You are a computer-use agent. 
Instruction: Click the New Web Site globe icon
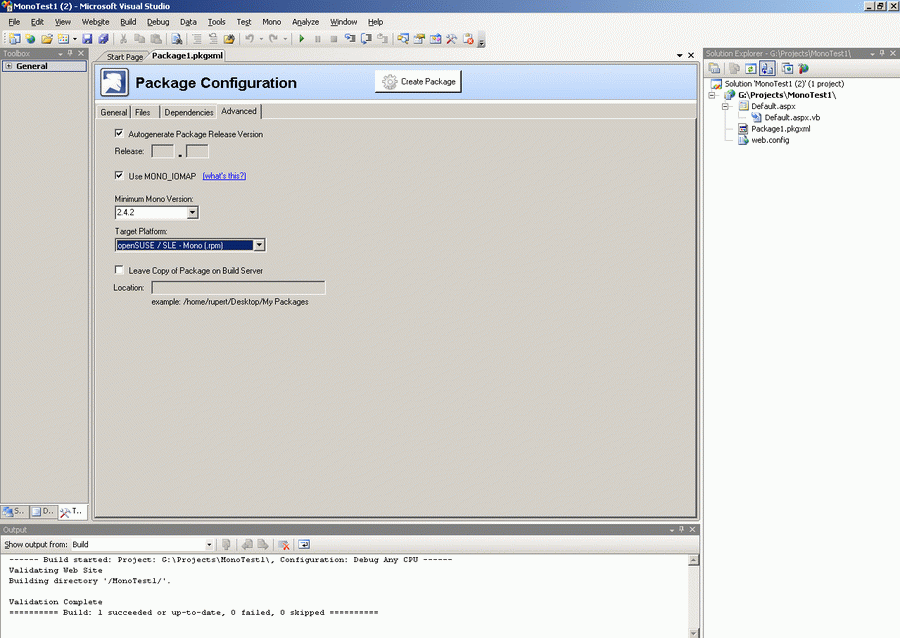pyautogui.click(x=30, y=38)
